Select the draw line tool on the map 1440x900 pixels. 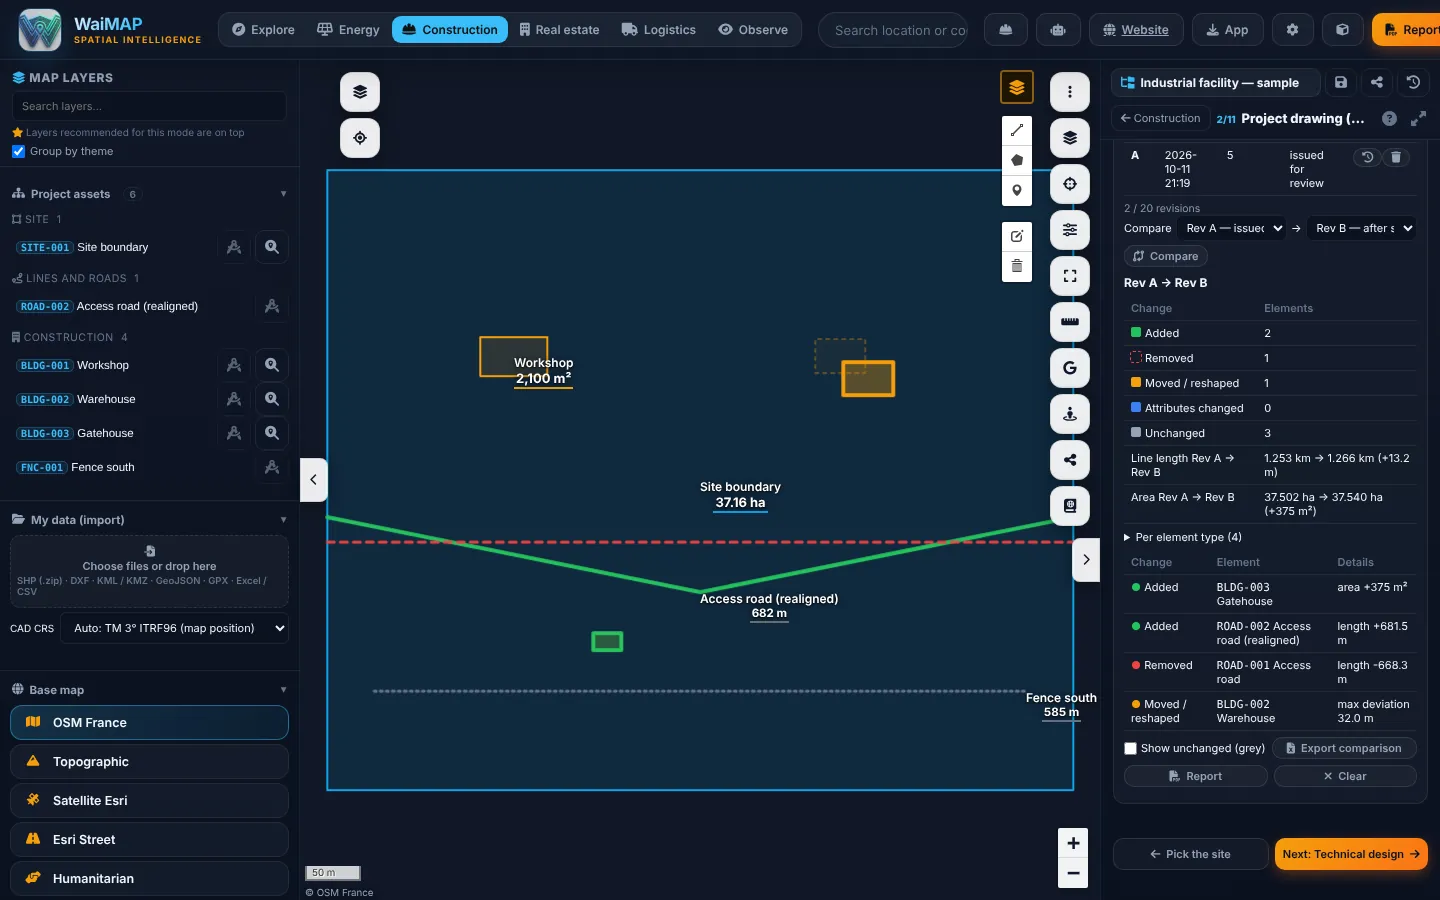(x=1017, y=130)
